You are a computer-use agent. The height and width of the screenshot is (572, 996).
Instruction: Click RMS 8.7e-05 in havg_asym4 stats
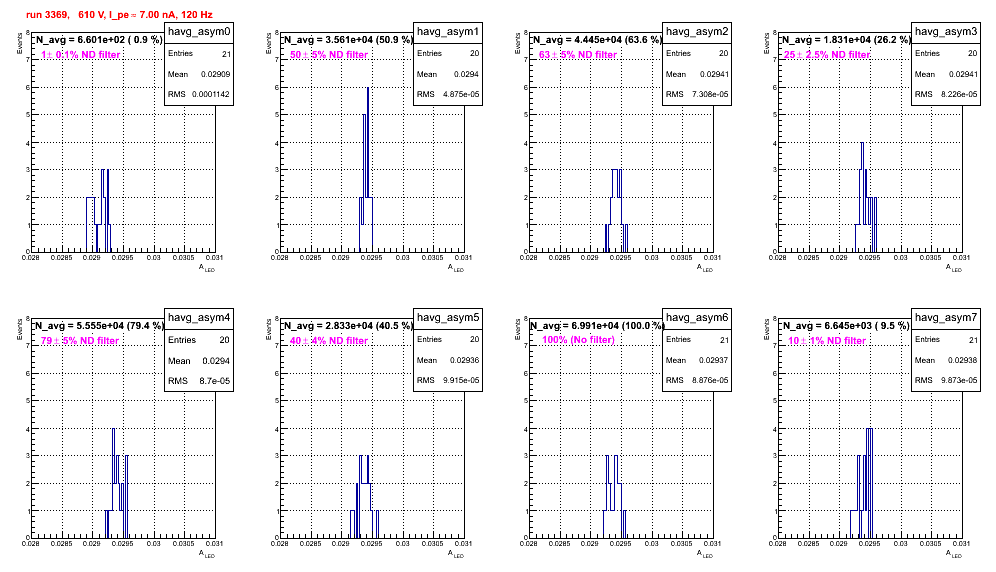tap(199, 381)
